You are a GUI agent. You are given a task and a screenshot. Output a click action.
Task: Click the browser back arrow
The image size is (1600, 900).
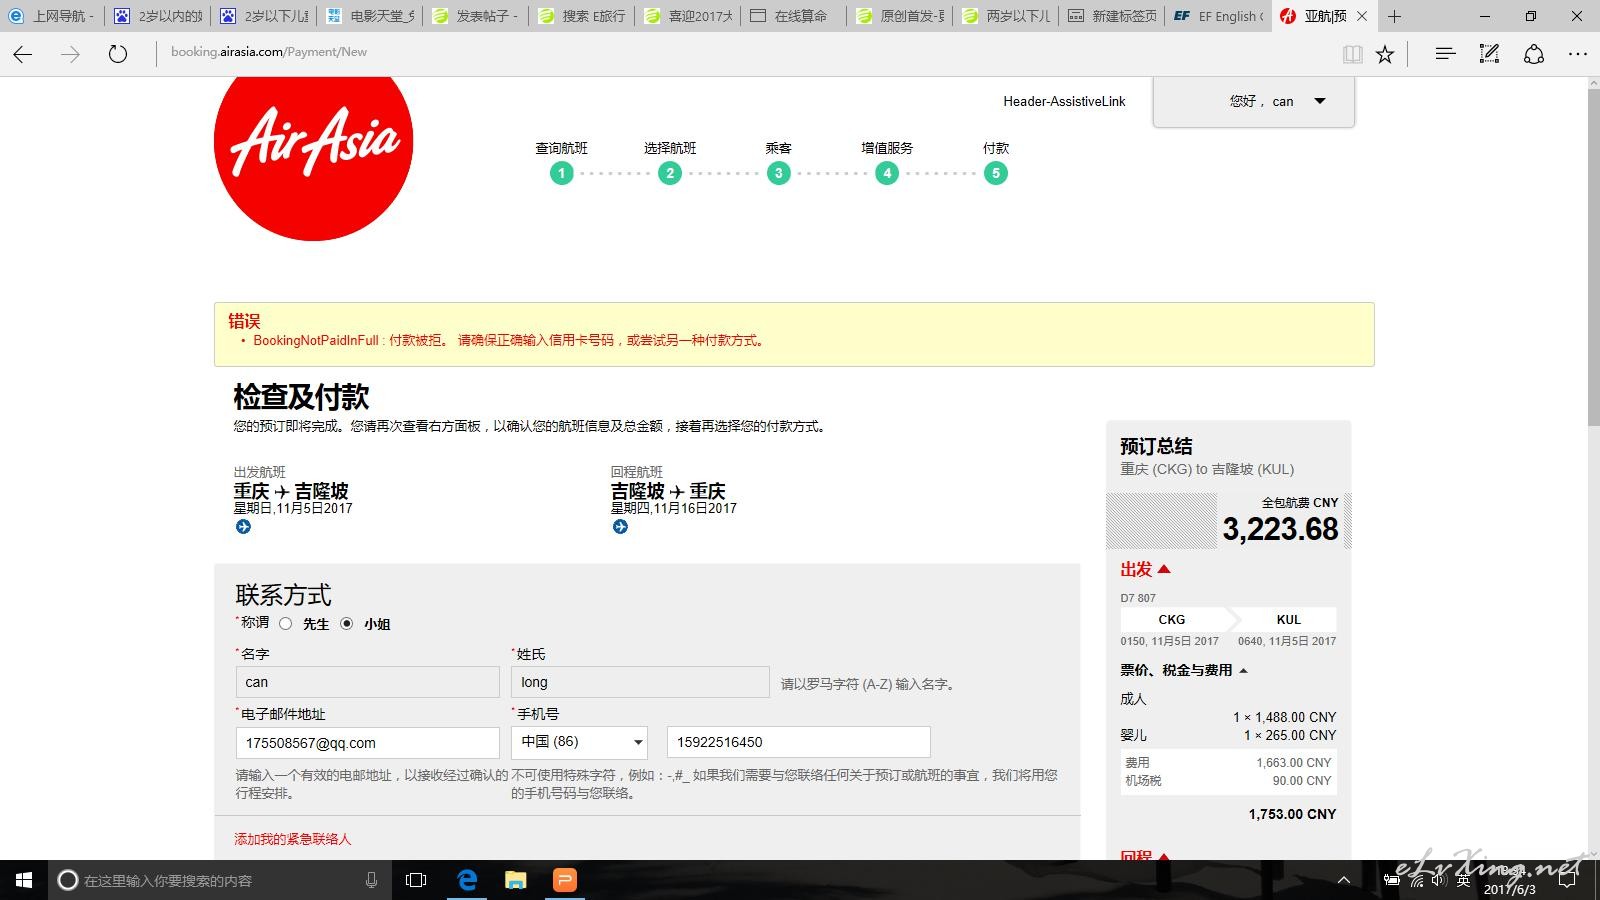coord(23,54)
